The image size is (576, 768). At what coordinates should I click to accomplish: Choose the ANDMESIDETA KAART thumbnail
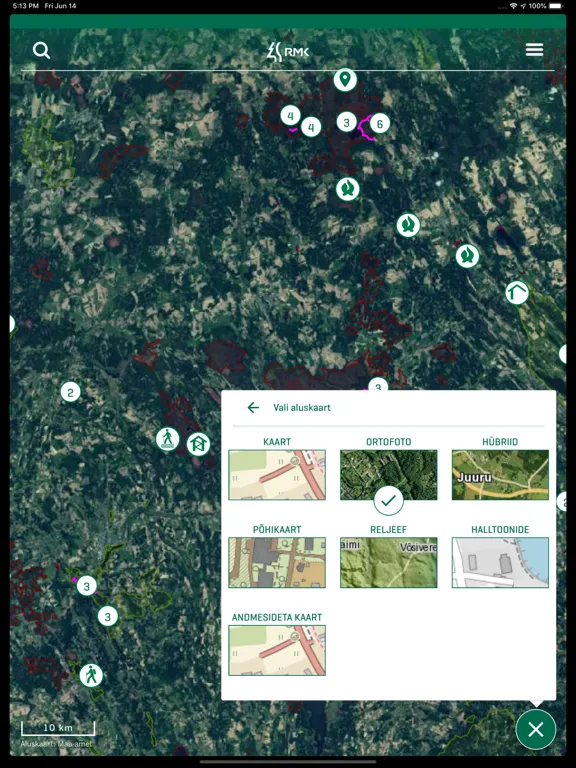277,650
